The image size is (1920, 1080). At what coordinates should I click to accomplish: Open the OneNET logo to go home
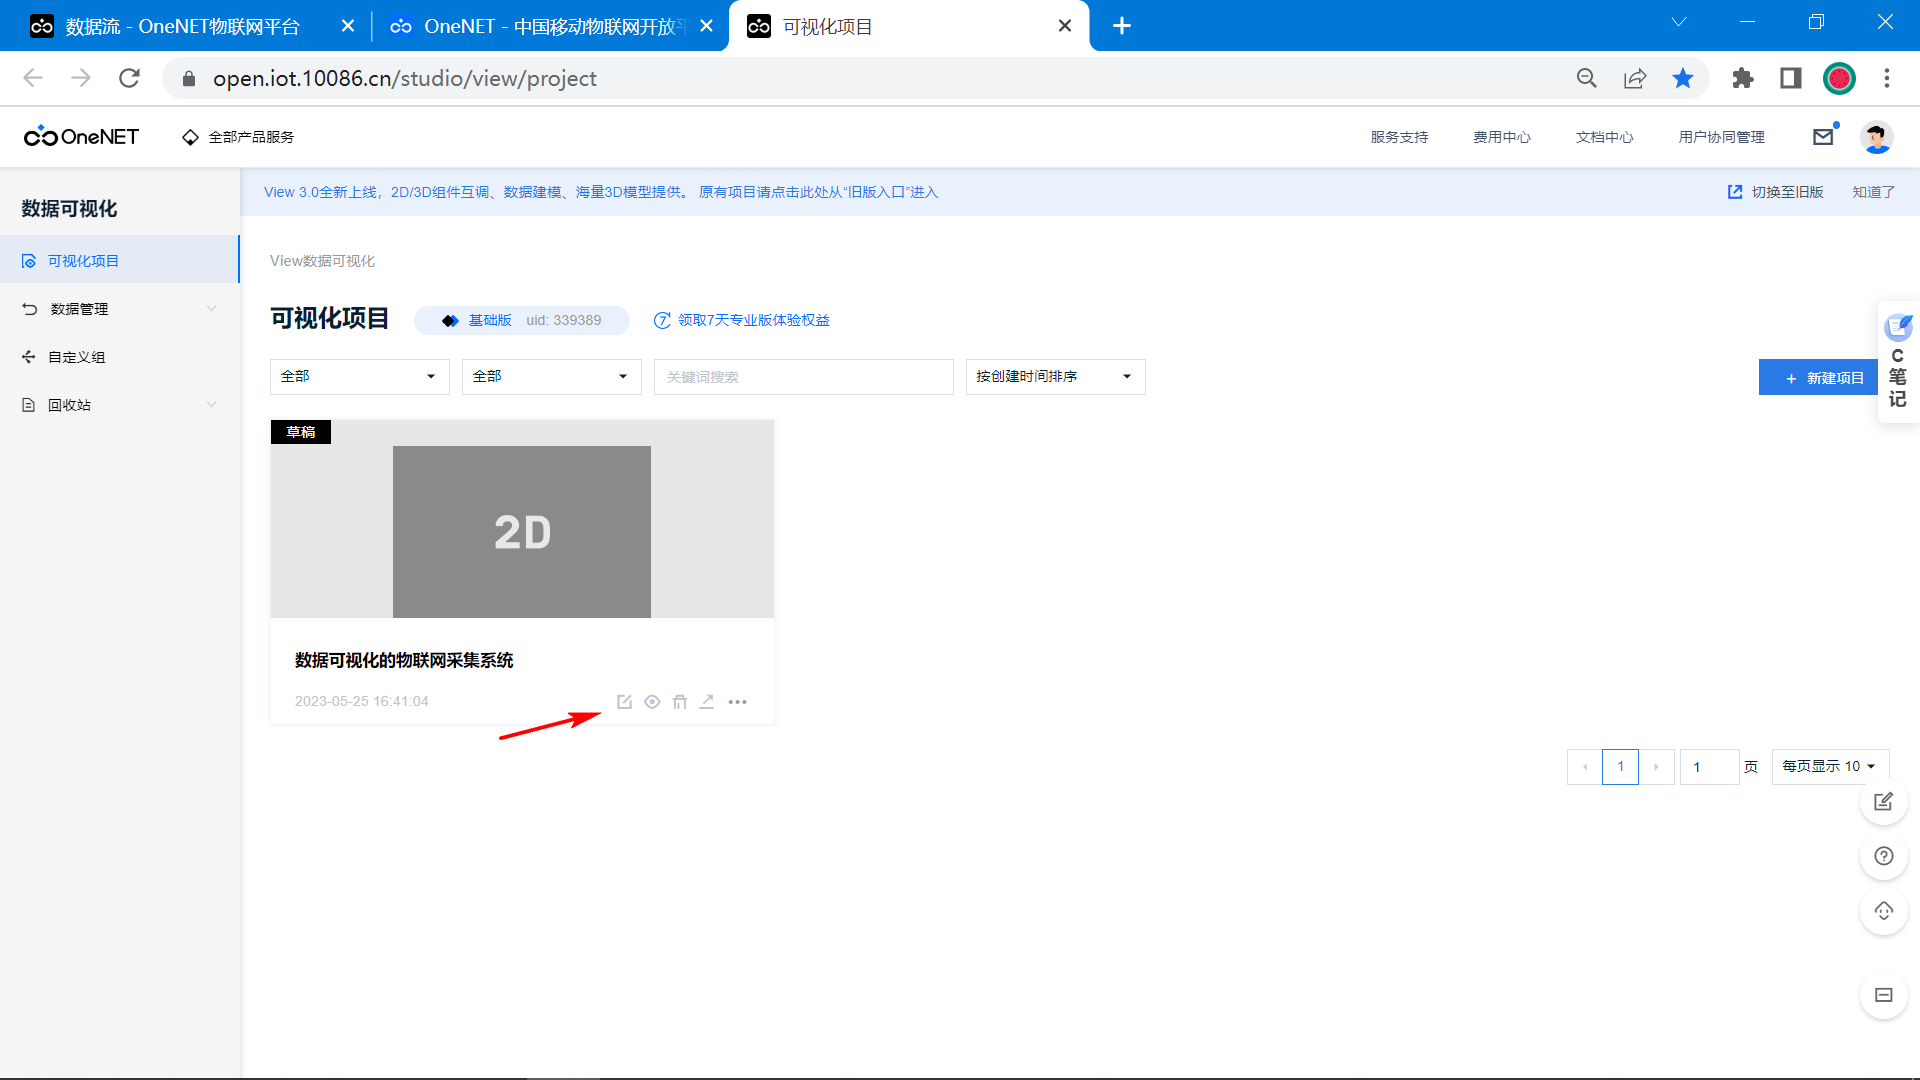tap(80, 137)
